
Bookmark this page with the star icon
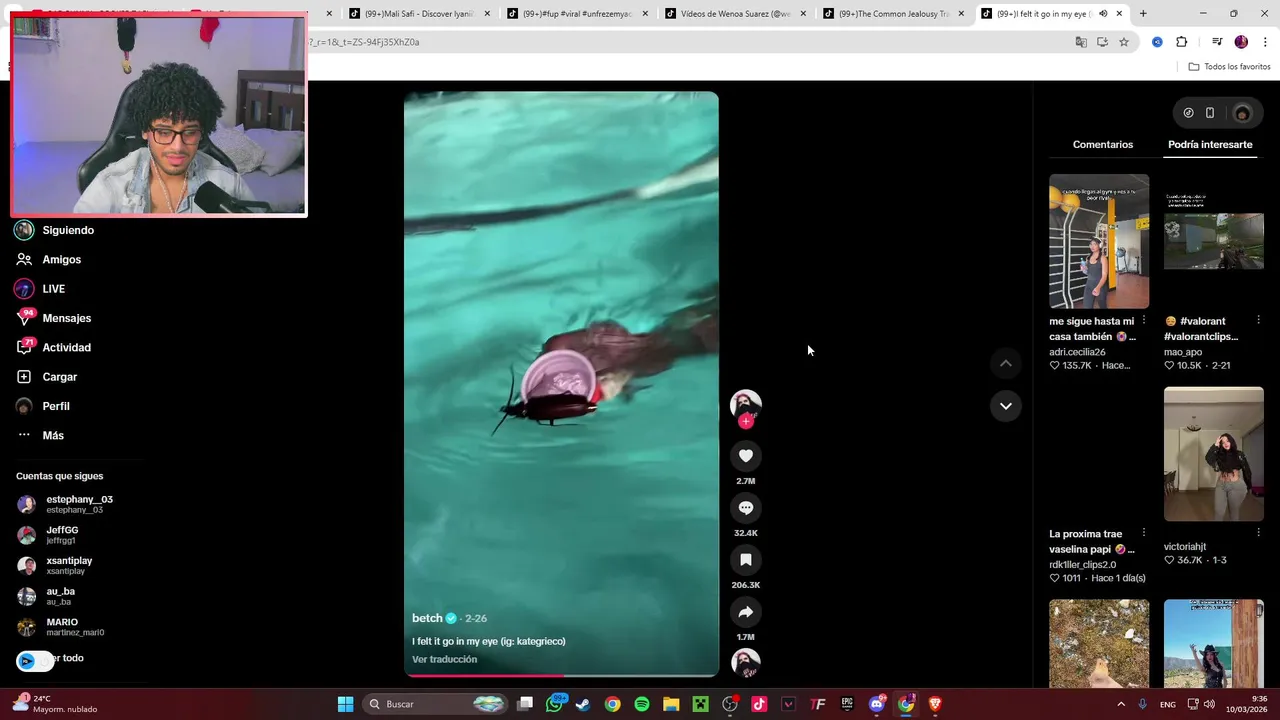tap(1124, 42)
